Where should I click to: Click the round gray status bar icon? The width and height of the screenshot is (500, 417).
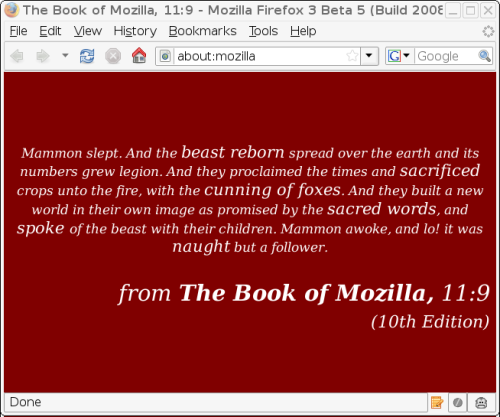[458, 403]
